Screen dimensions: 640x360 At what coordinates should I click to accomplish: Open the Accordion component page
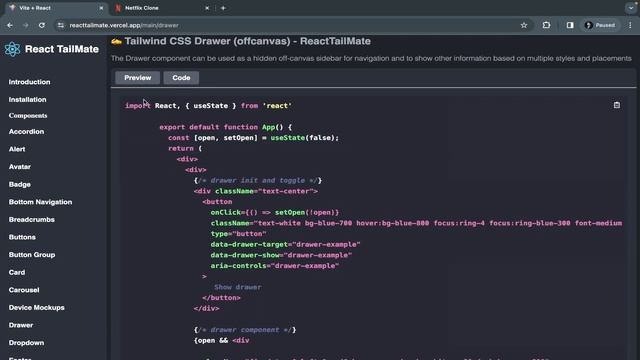[26, 132]
